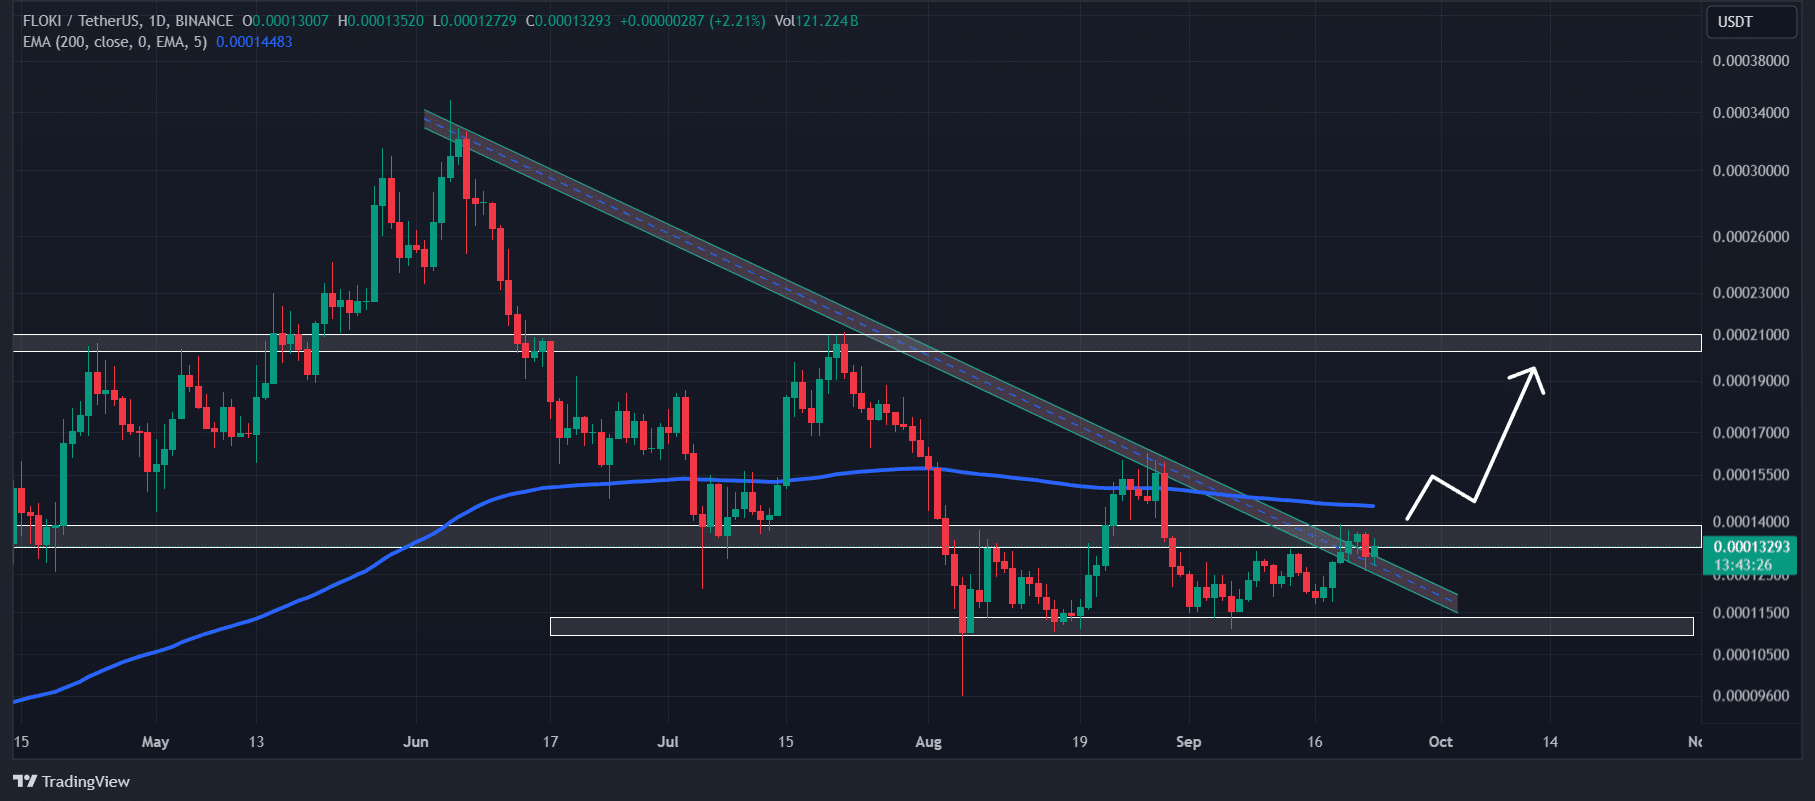The height and width of the screenshot is (801, 1815).
Task: Click the Jun label on time axis
Action: 416,742
